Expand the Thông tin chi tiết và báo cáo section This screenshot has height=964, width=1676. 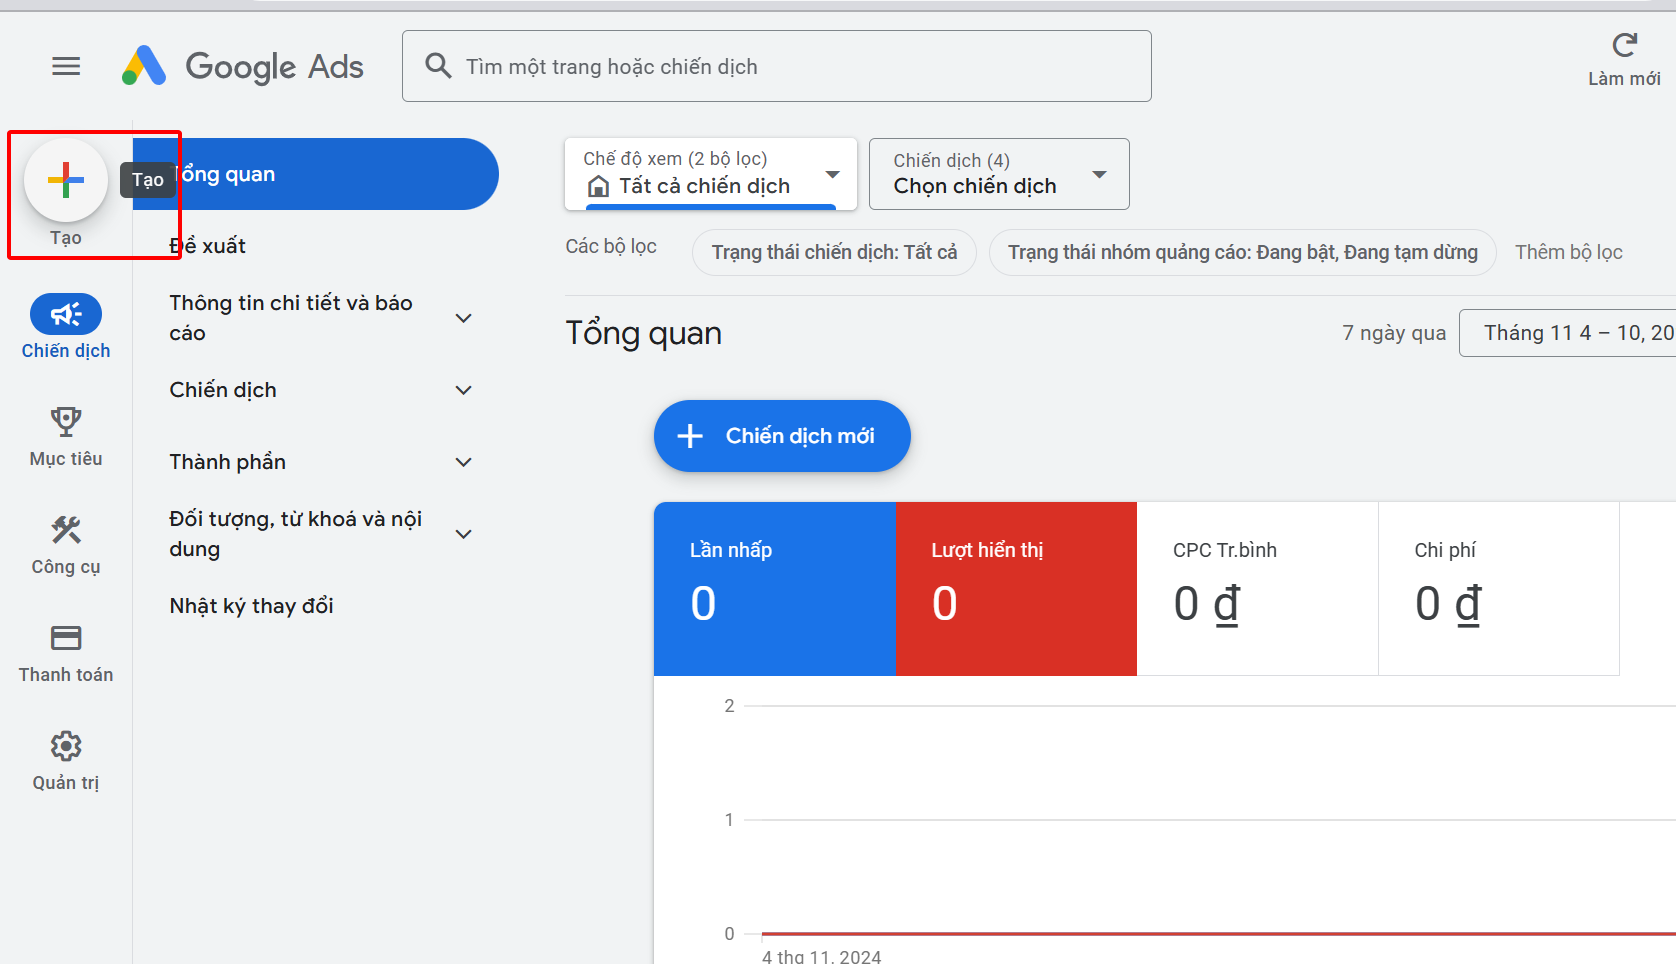pyautogui.click(x=320, y=317)
